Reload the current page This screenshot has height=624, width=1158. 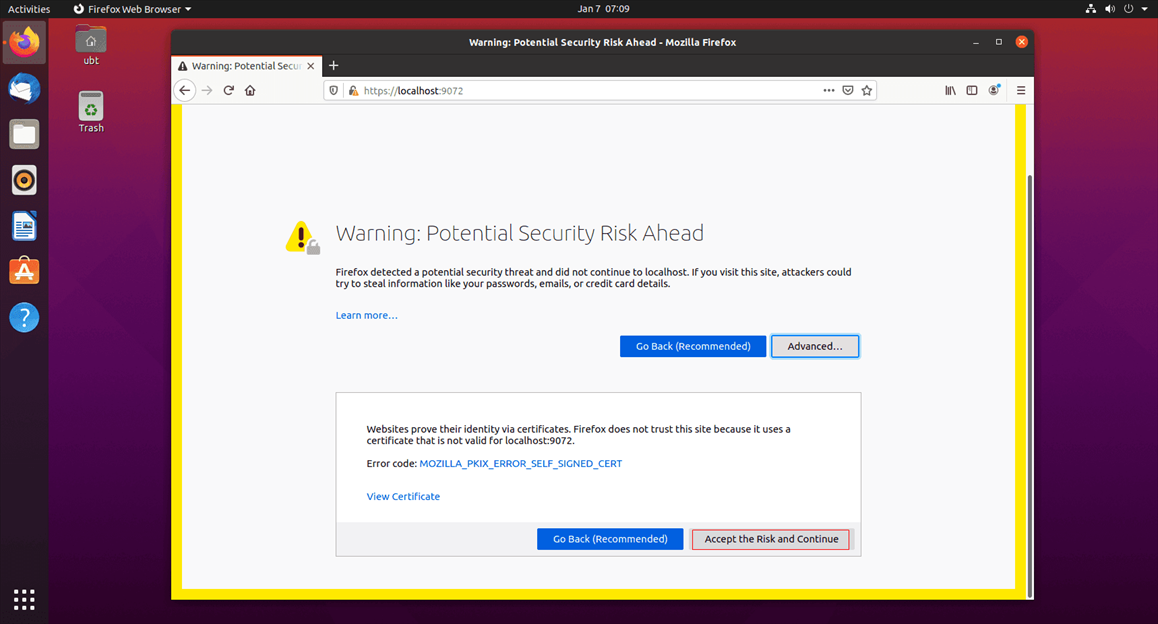228,90
